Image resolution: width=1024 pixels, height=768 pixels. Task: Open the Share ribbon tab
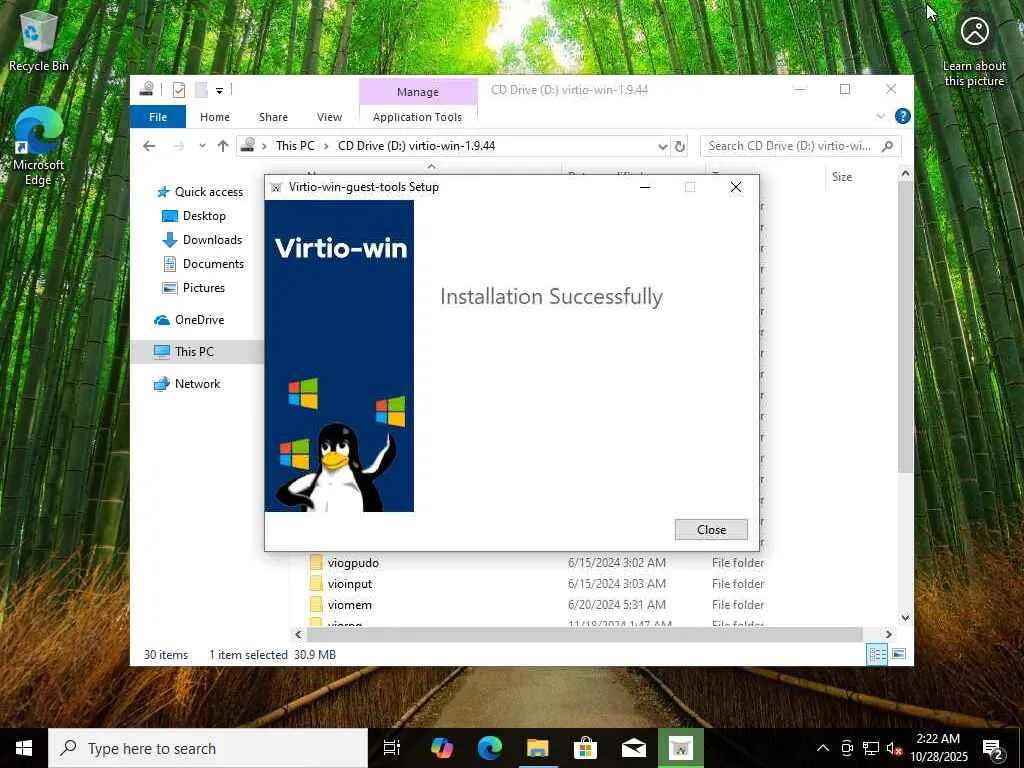[273, 117]
